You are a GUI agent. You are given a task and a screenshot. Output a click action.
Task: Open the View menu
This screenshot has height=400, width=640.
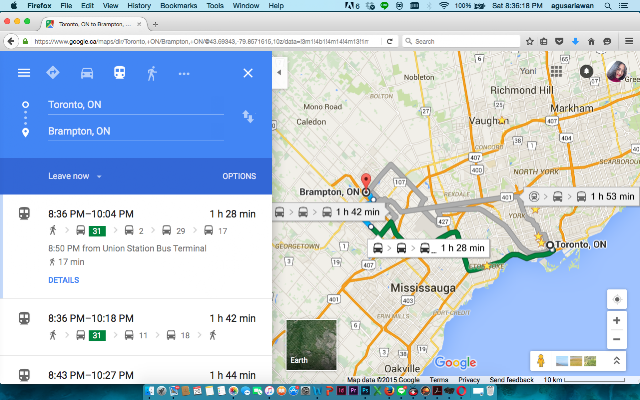(110, 6)
